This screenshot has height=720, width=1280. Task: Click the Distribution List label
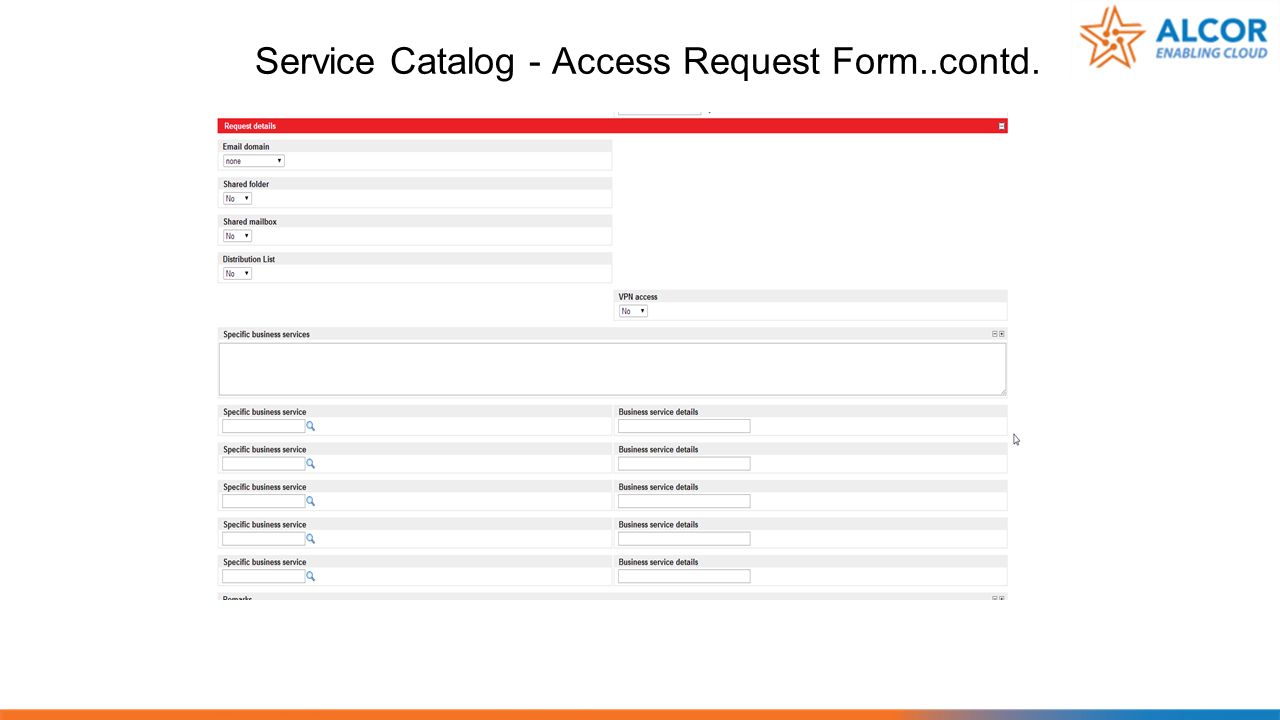click(249, 259)
